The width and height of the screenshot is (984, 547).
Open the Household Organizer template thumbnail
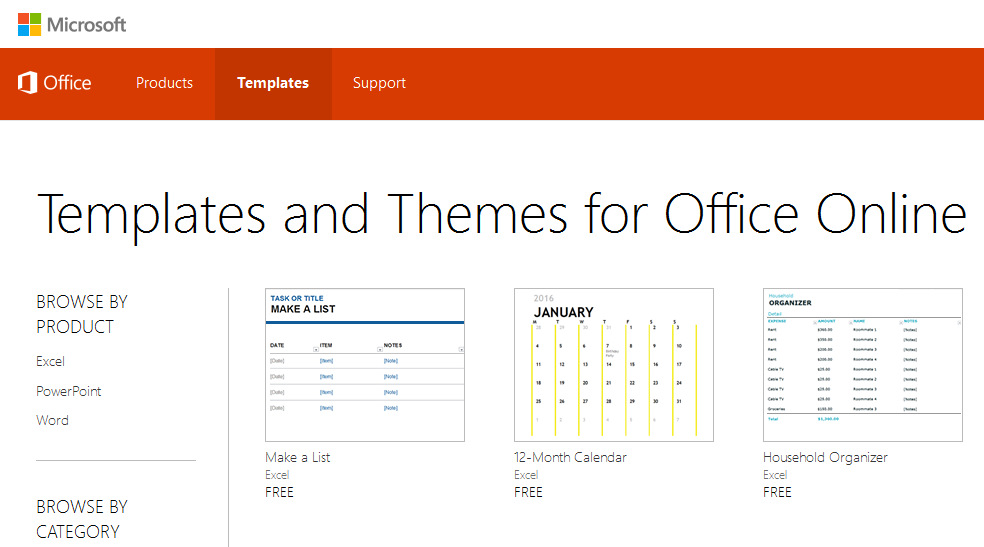pyautogui.click(x=862, y=365)
